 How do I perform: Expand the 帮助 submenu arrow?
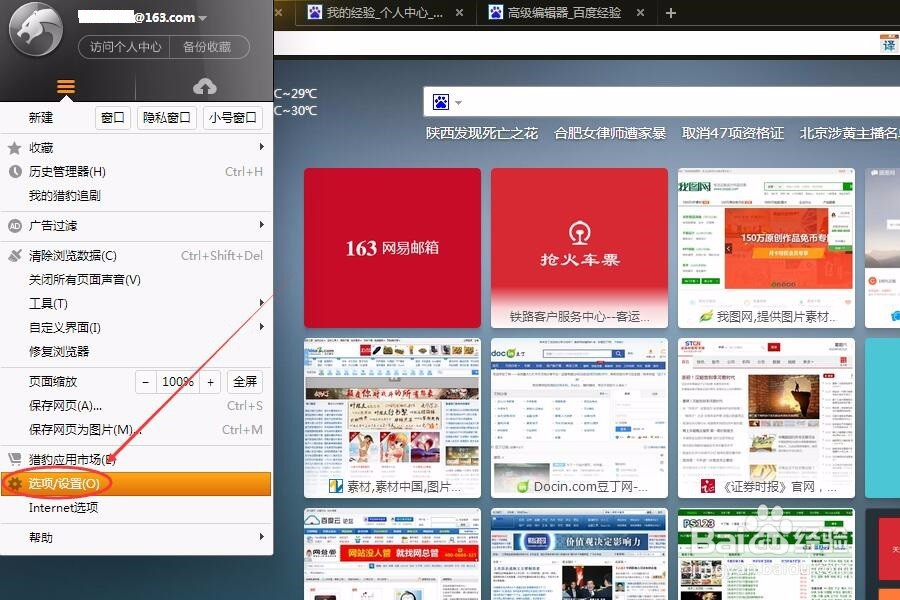260,538
